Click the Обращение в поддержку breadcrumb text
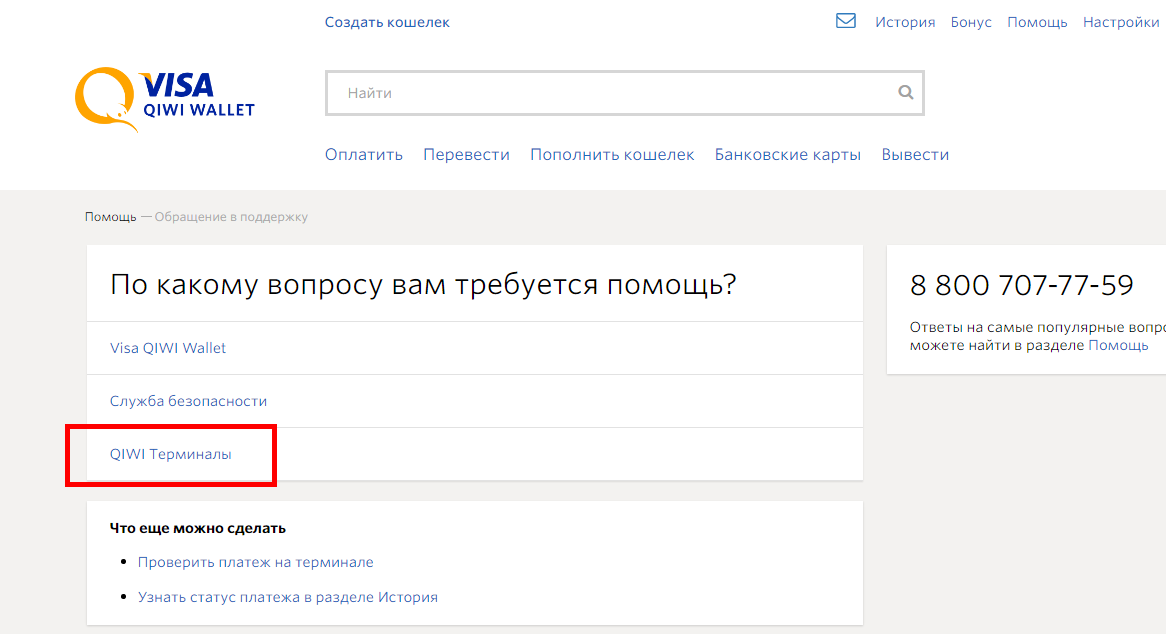The width and height of the screenshot is (1166, 634). tap(231, 217)
